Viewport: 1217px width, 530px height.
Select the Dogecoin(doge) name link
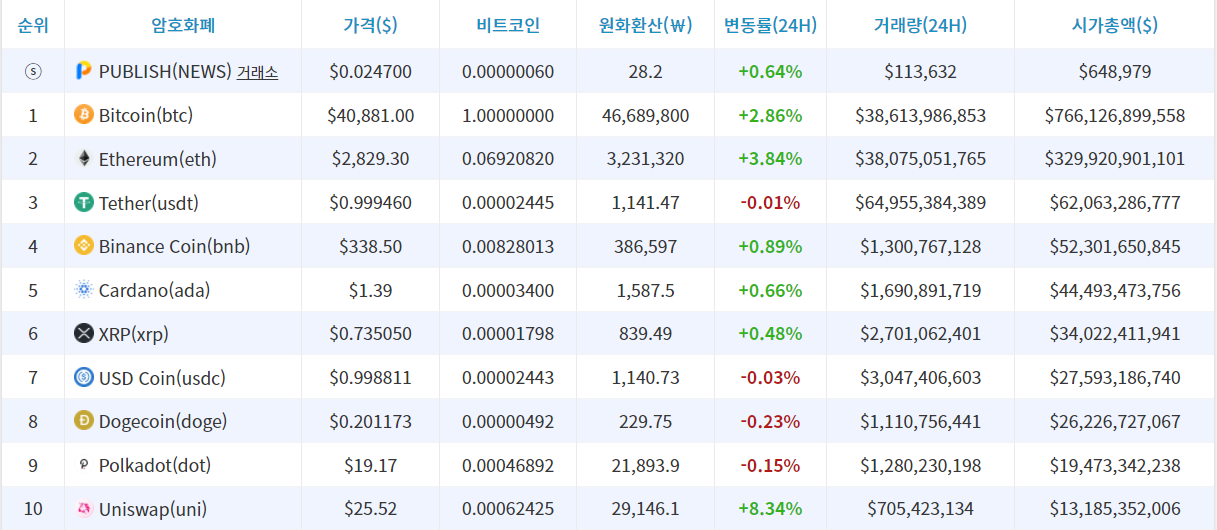[x=163, y=422]
